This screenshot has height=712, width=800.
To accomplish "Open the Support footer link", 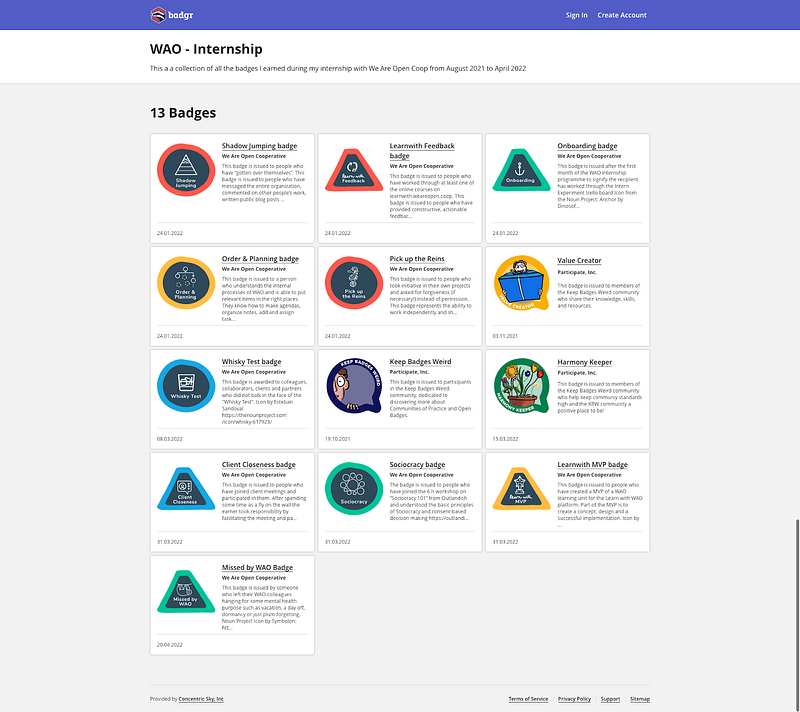I will (x=610, y=699).
